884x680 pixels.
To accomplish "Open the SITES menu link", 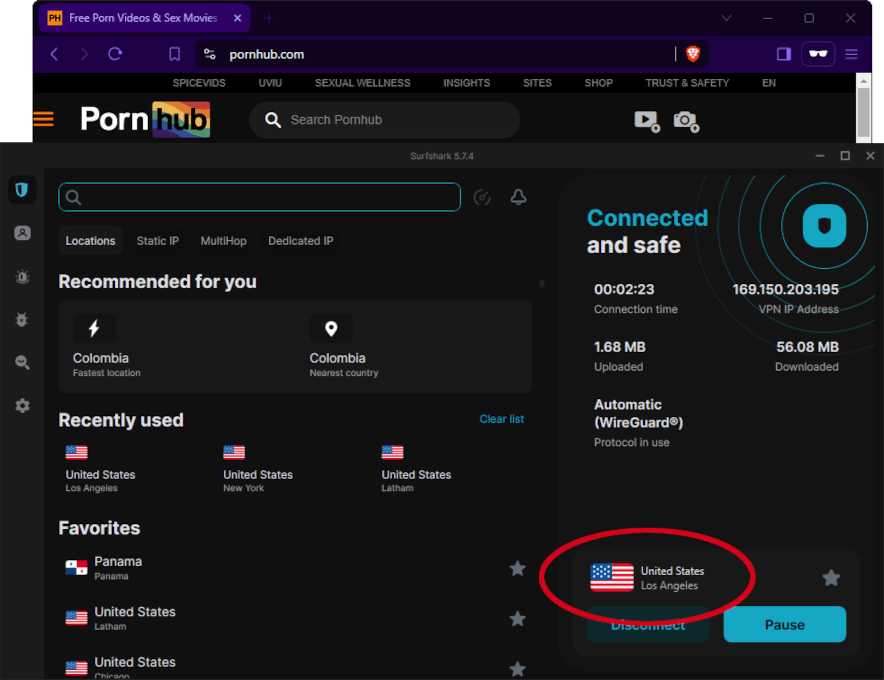I will [x=537, y=83].
